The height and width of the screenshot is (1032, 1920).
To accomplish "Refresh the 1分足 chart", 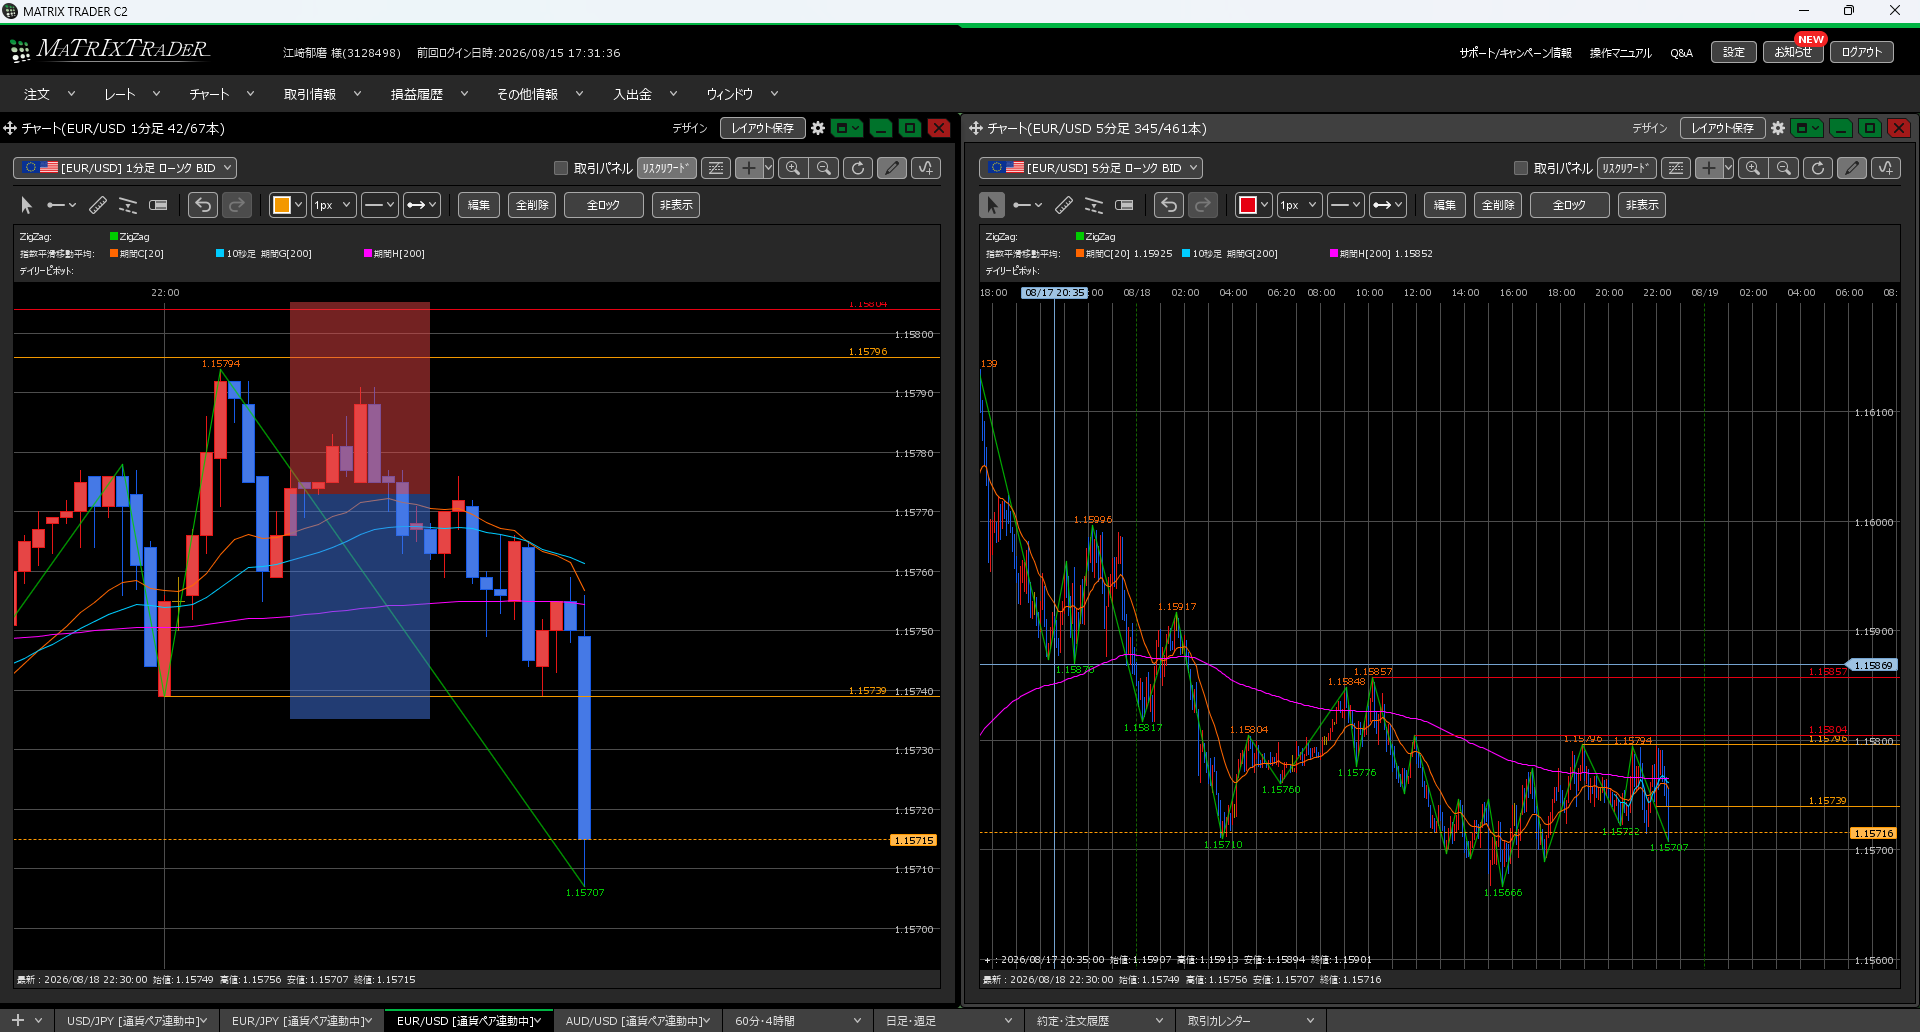I will pyautogui.click(x=858, y=168).
